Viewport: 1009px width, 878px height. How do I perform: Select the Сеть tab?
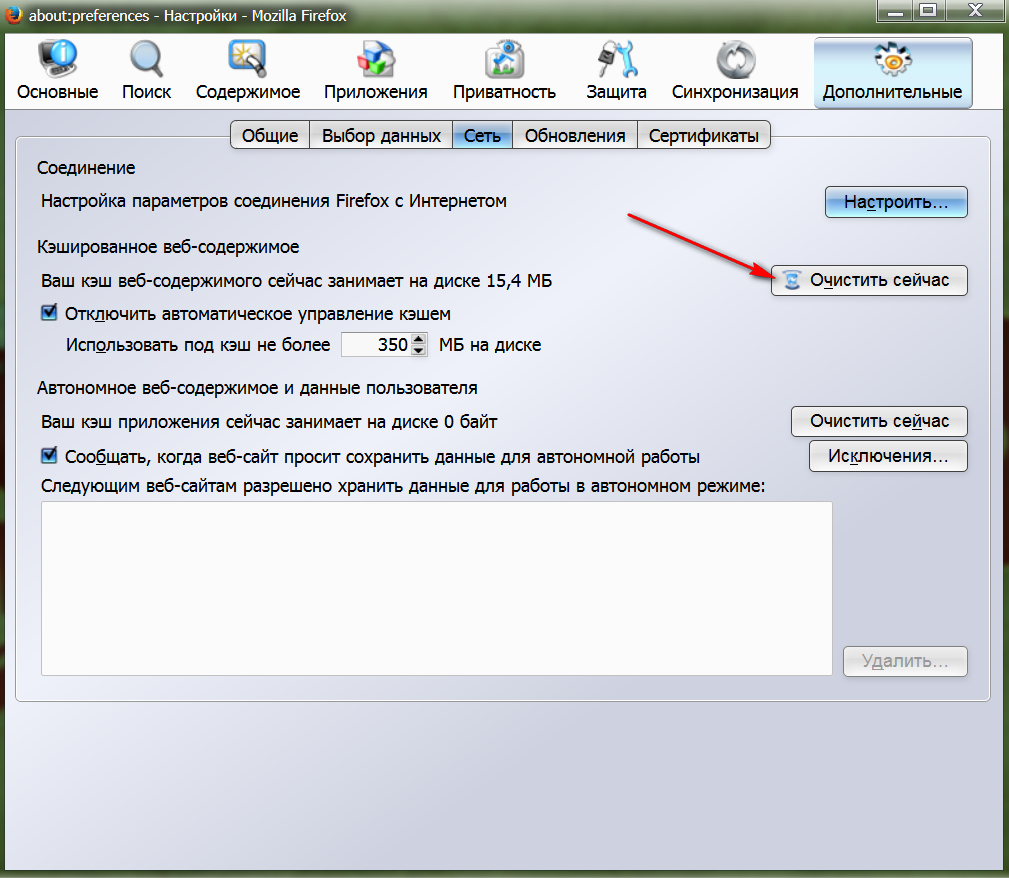tap(482, 135)
